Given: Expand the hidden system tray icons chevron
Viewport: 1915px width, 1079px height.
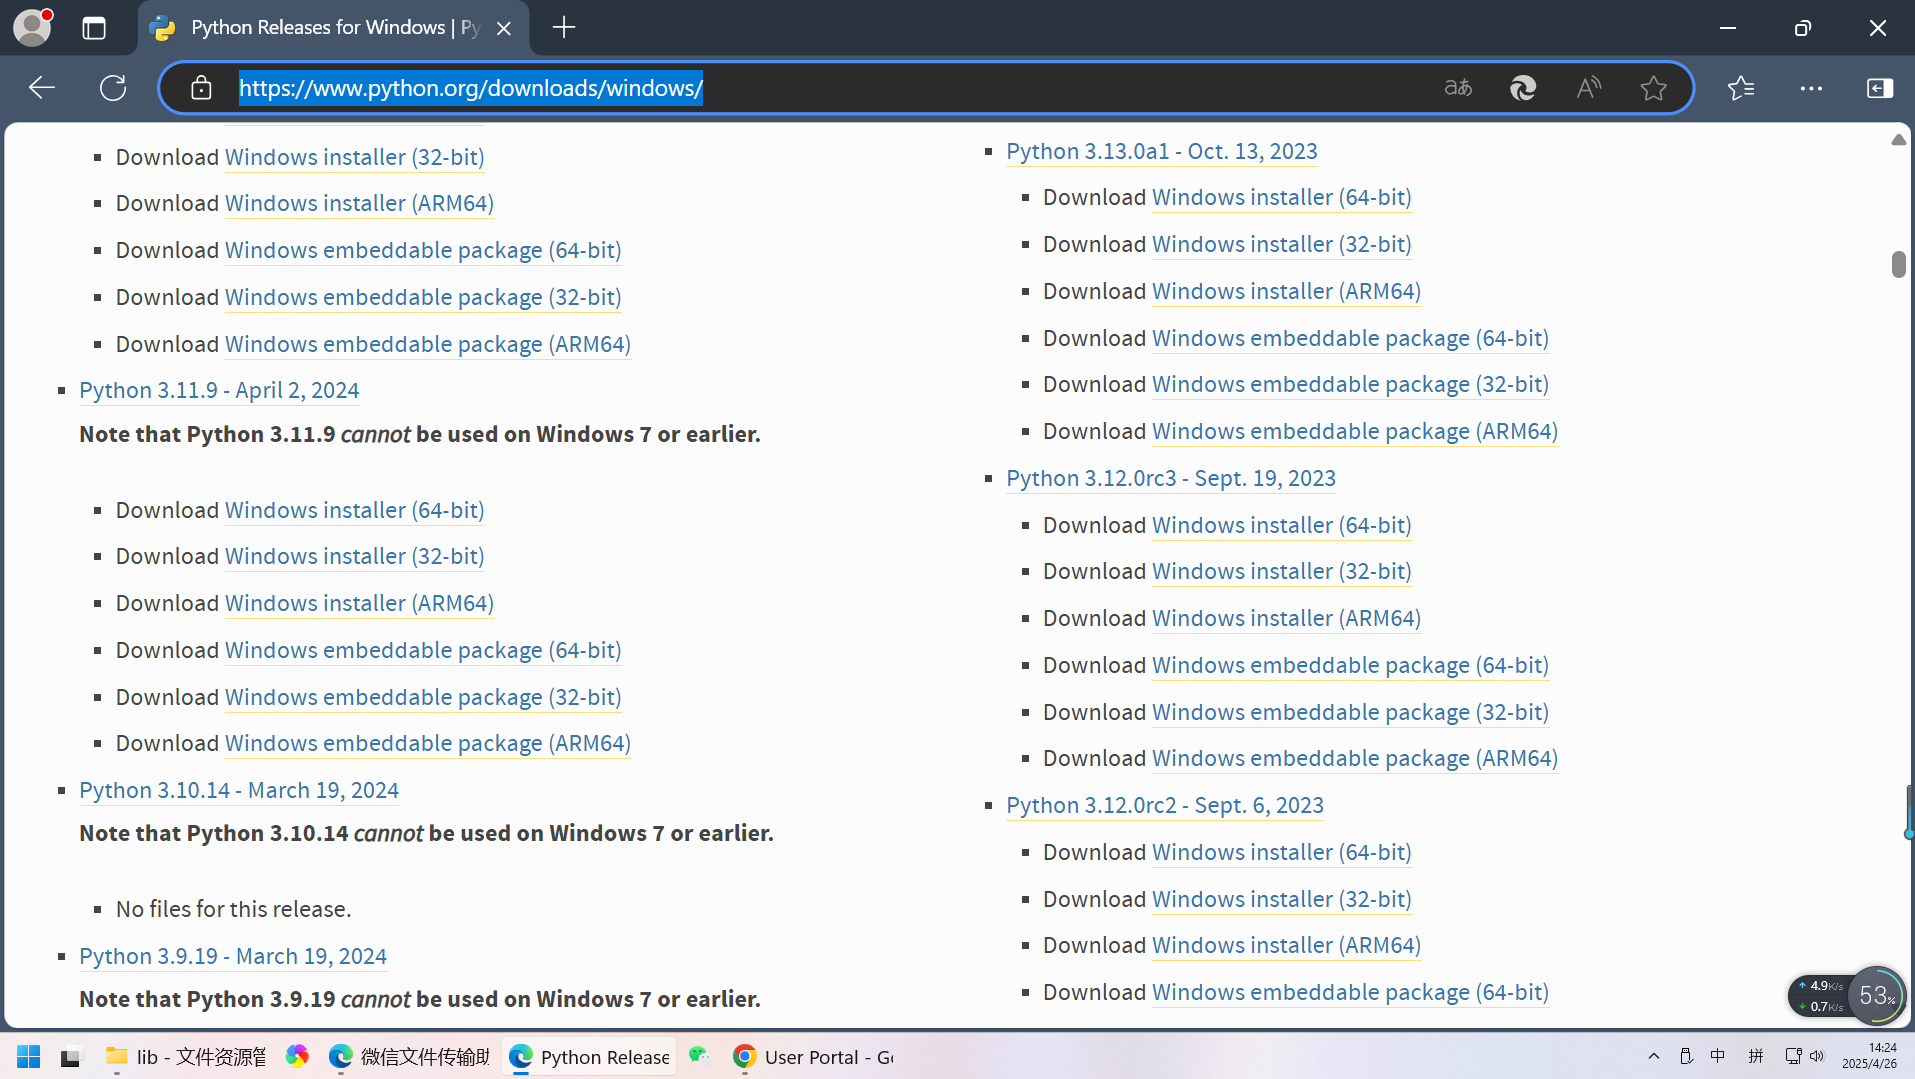Looking at the screenshot, I should pyautogui.click(x=1654, y=1056).
